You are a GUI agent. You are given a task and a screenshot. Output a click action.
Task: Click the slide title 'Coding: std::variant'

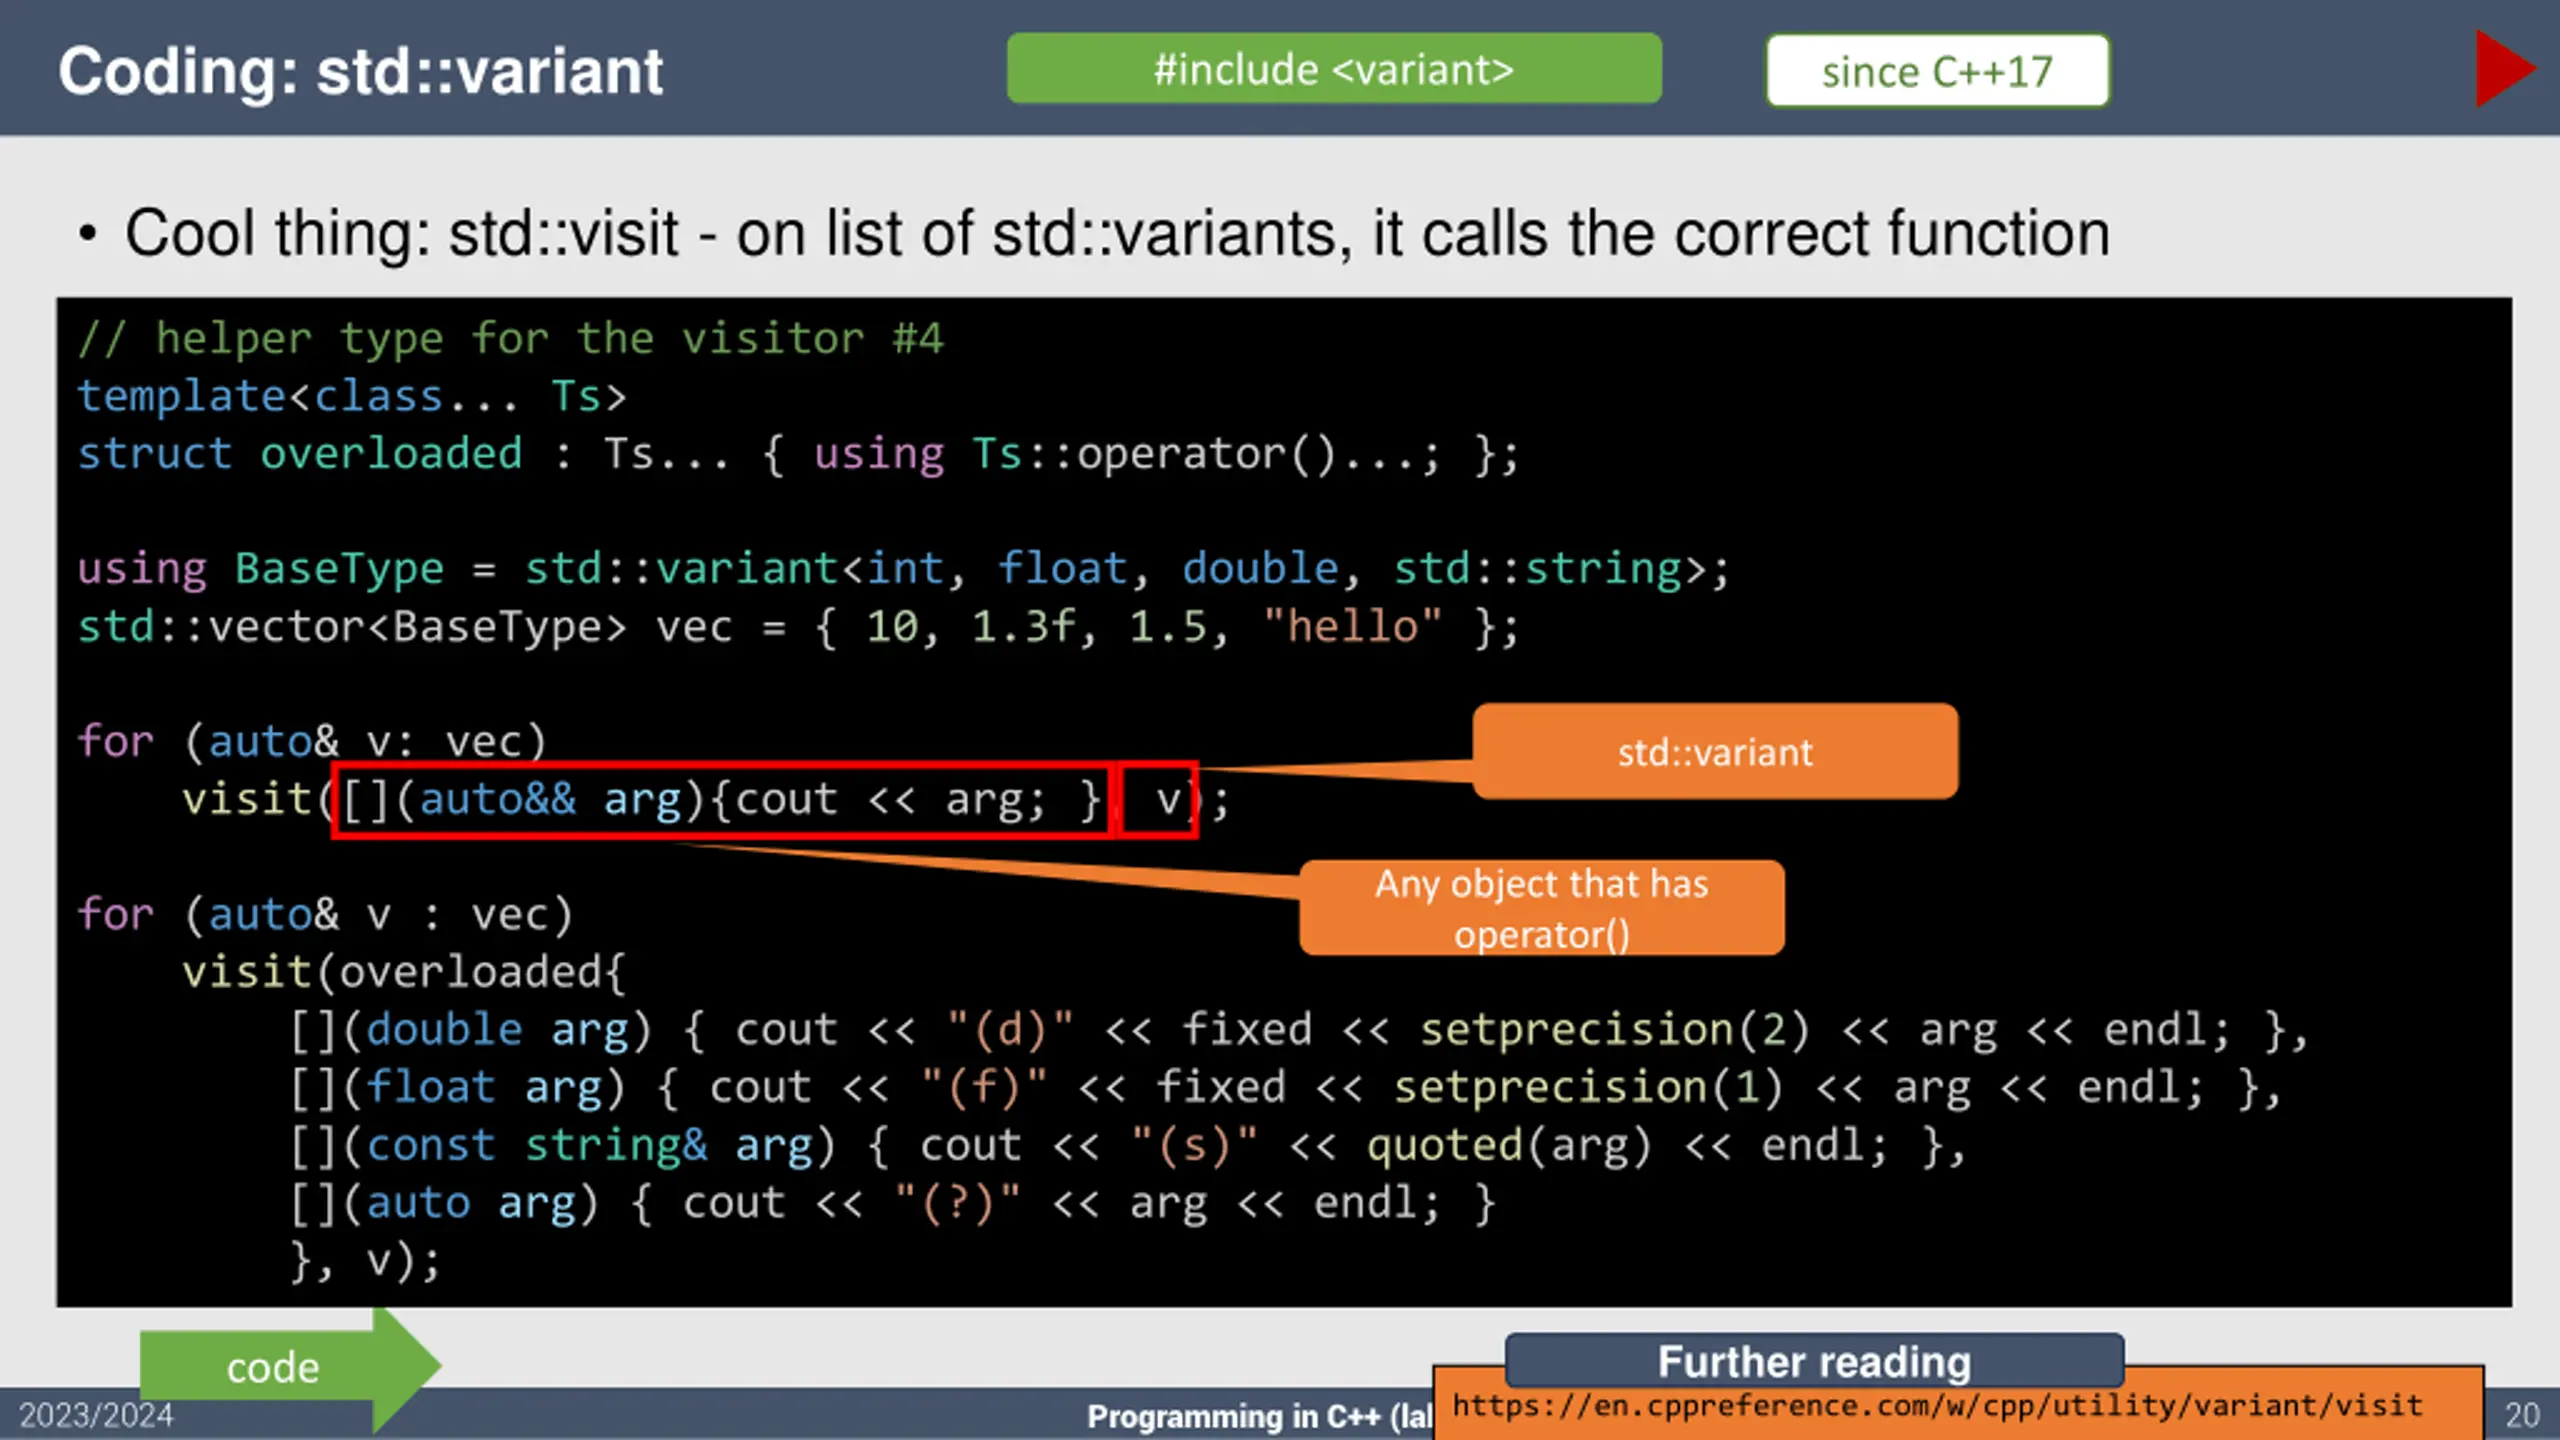[x=360, y=71]
